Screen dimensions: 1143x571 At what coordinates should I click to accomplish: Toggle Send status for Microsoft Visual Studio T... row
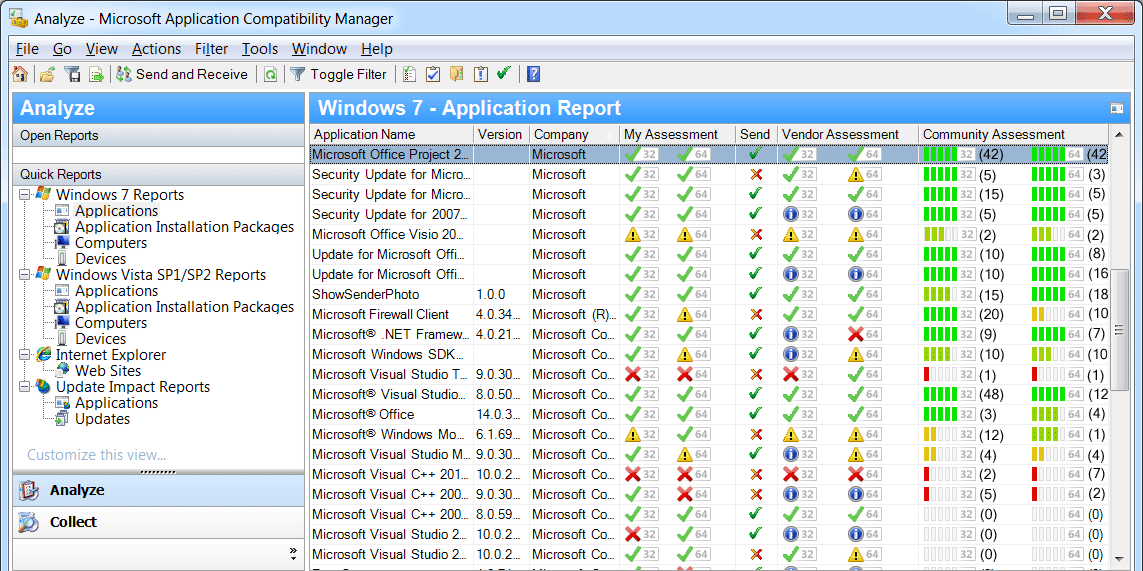(757, 375)
